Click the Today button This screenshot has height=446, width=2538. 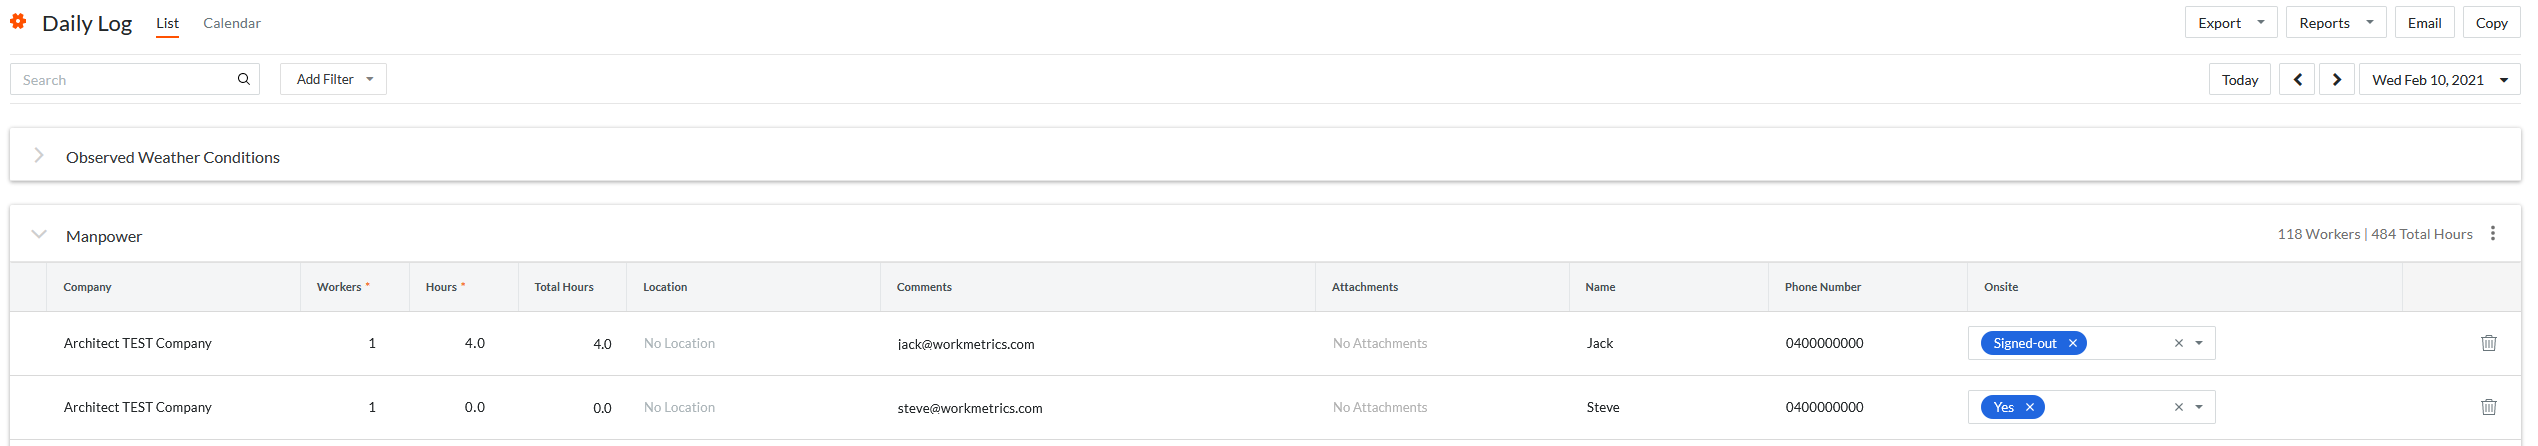coord(2239,79)
